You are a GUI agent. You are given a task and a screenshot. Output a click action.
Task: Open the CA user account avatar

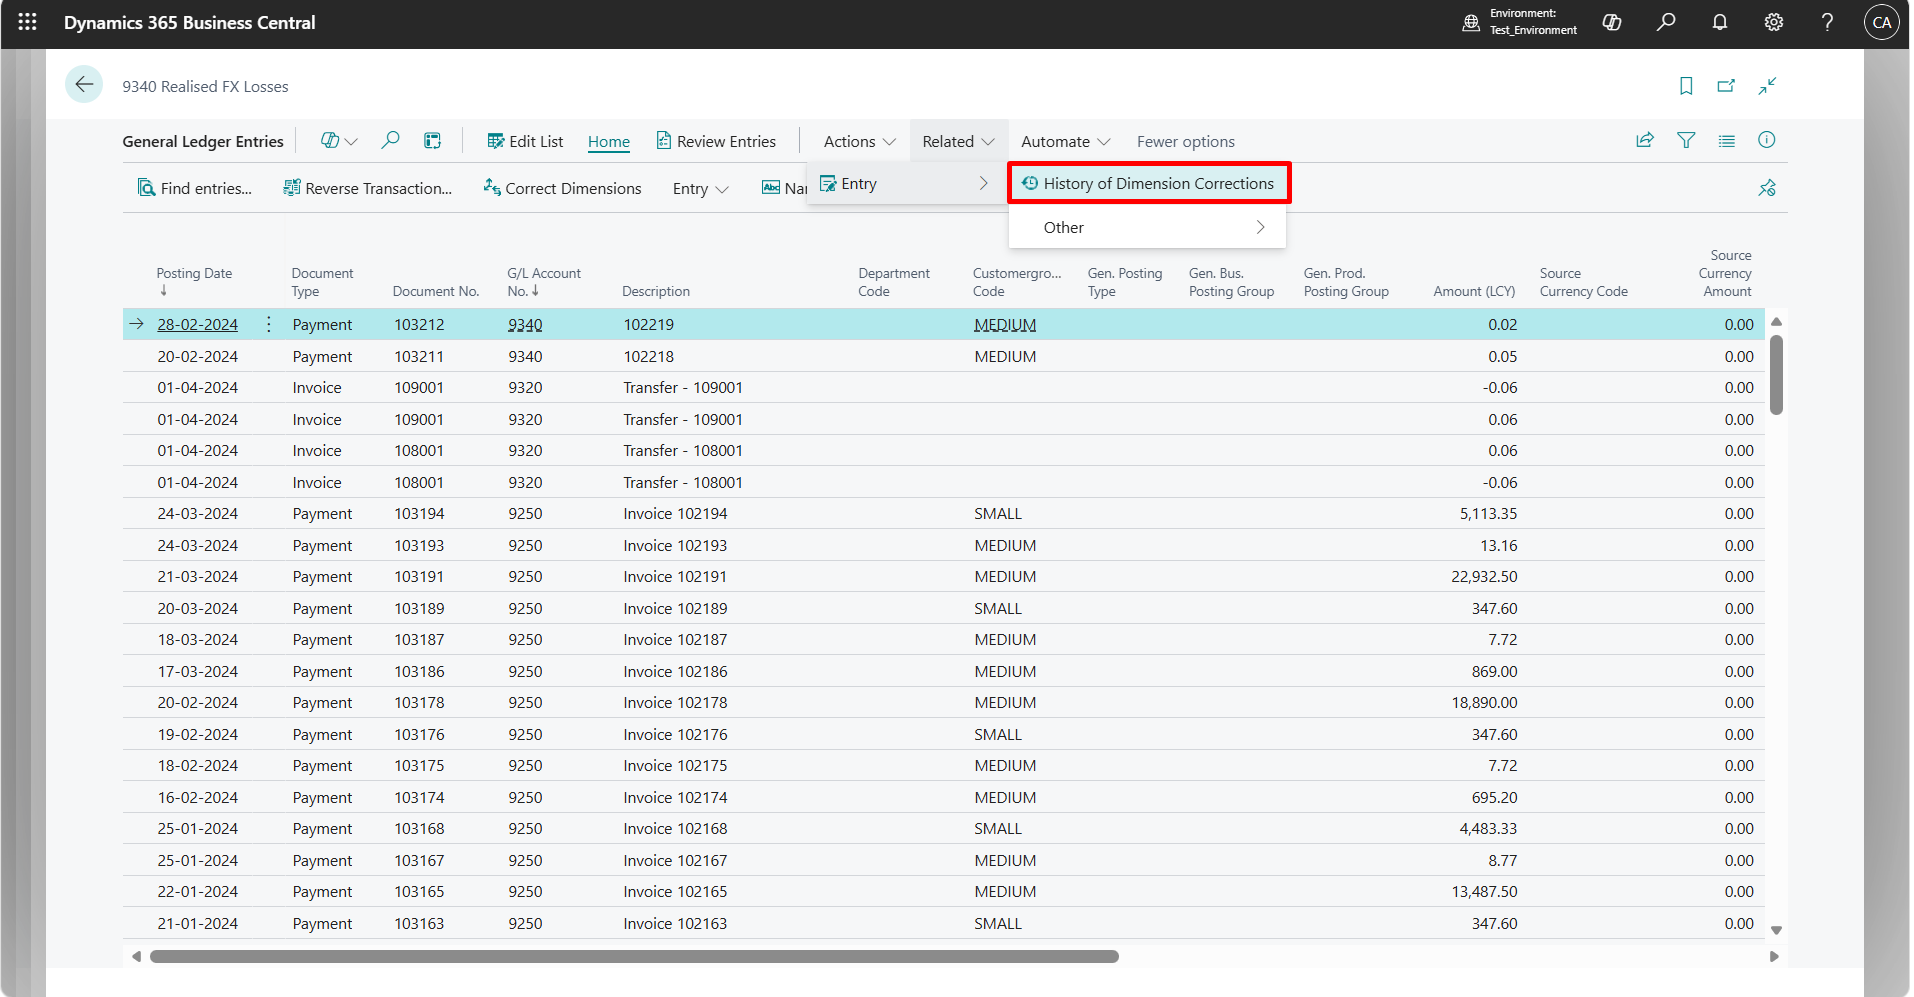1882,22
